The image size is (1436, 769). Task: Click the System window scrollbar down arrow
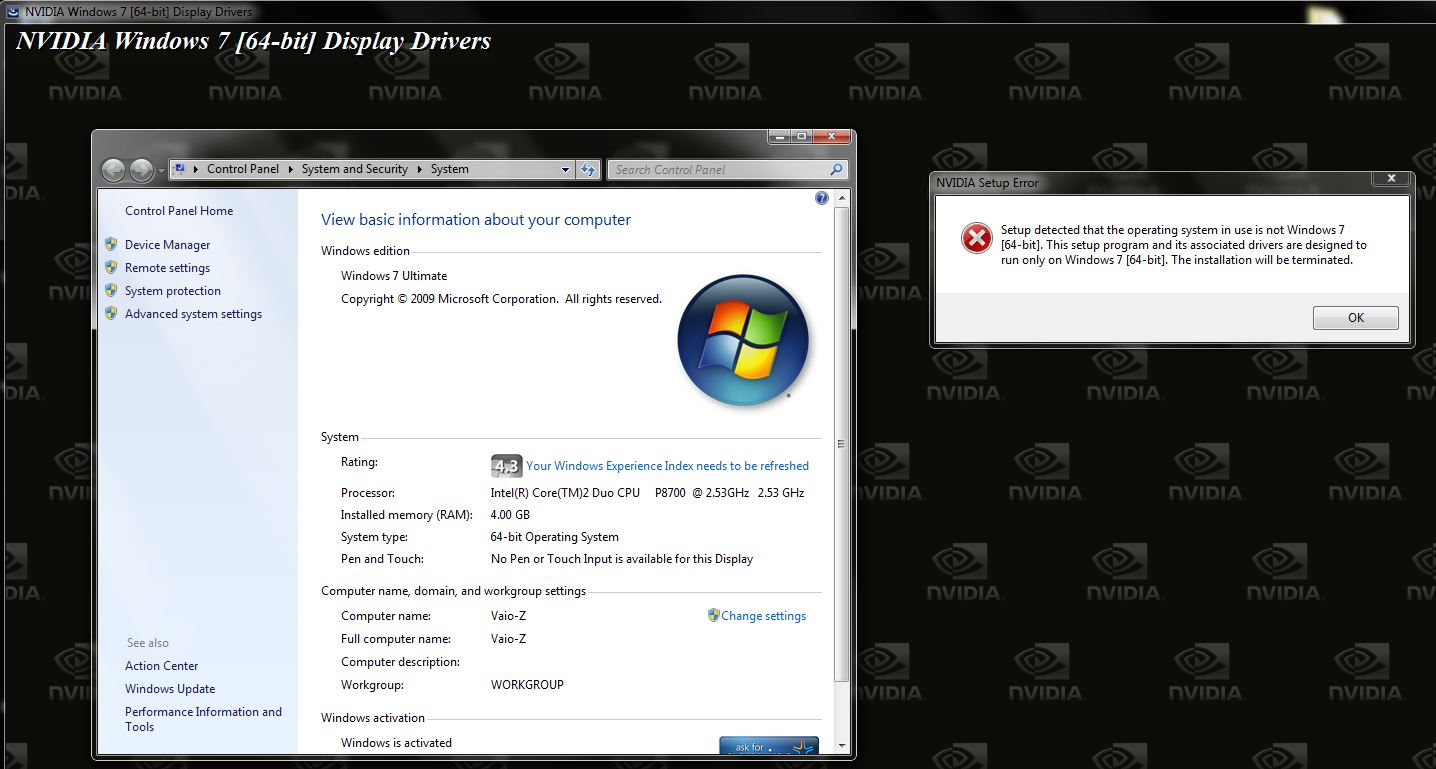pos(841,746)
